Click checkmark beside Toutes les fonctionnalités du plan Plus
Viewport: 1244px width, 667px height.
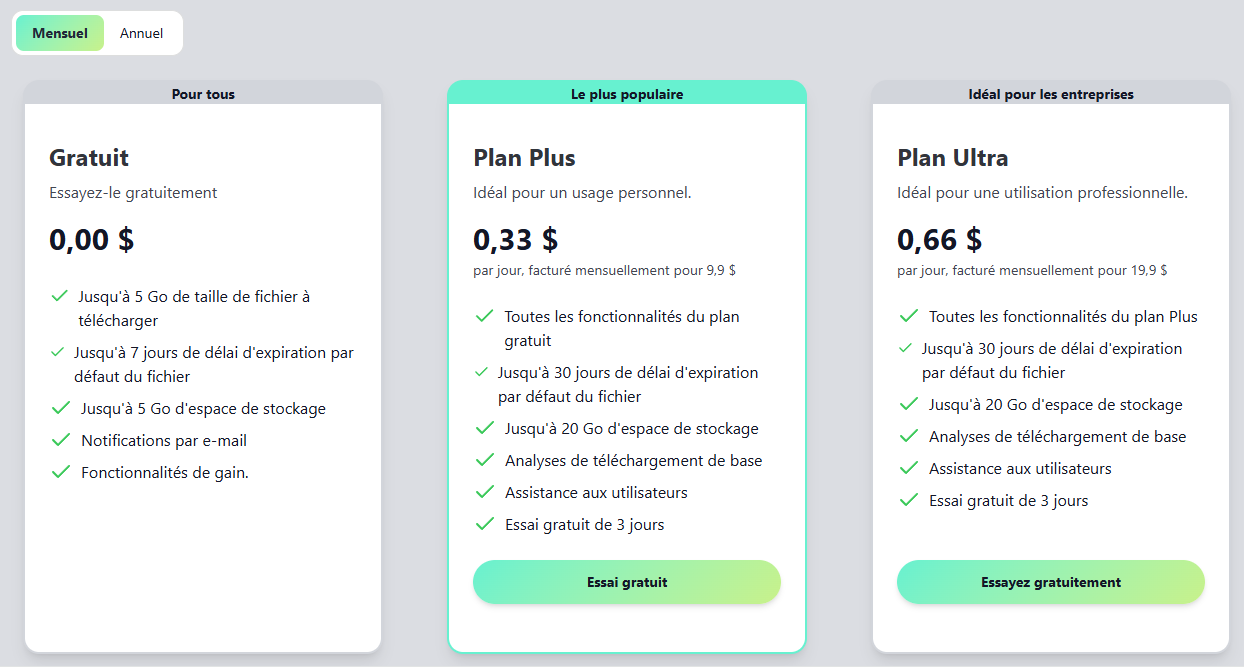click(x=909, y=316)
